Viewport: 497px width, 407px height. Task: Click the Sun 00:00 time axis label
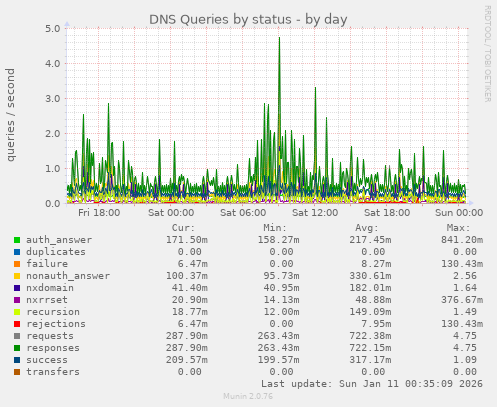(x=459, y=213)
